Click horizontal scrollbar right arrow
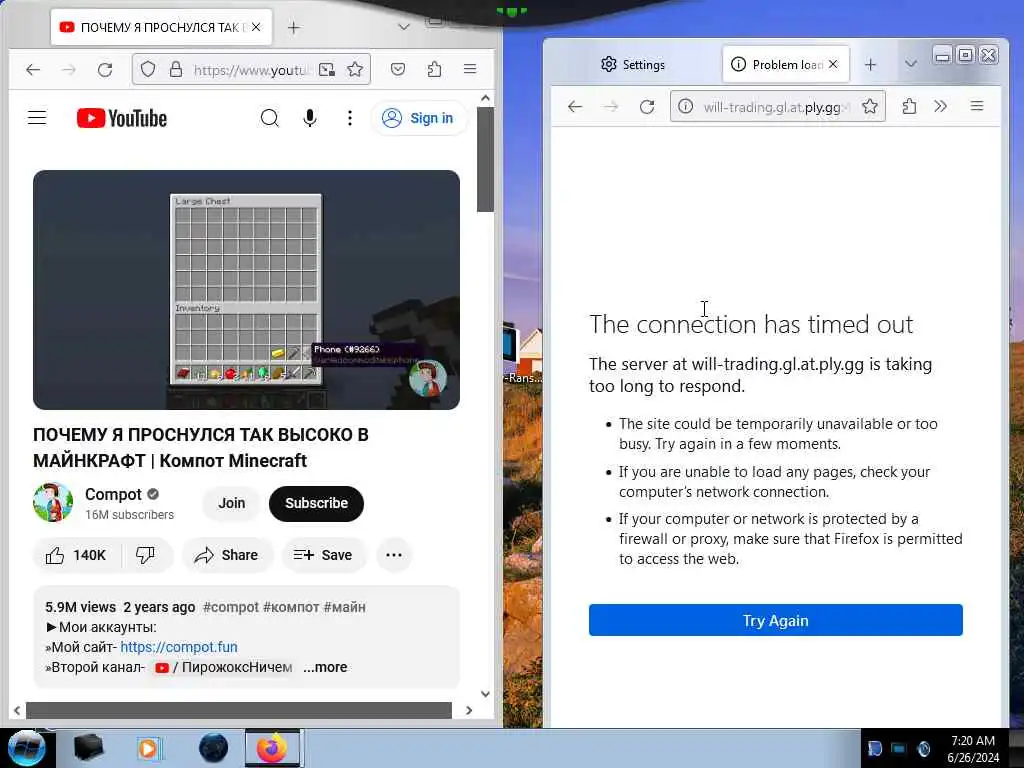 tap(469, 710)
